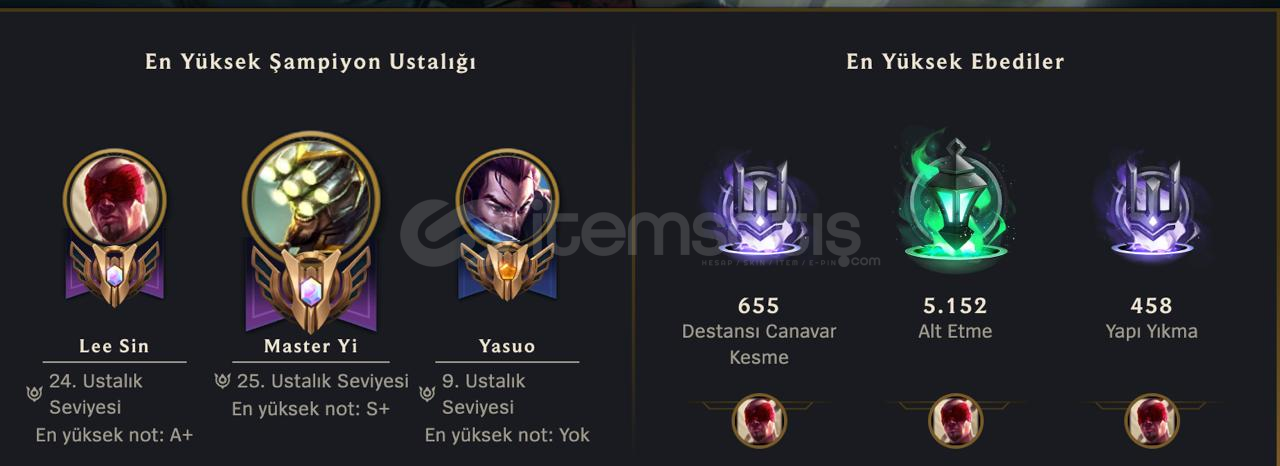Click small Lee Sin avatar under Alt Etme
Viewport: 1280px width, 466px height.
[x=955, y=421]
